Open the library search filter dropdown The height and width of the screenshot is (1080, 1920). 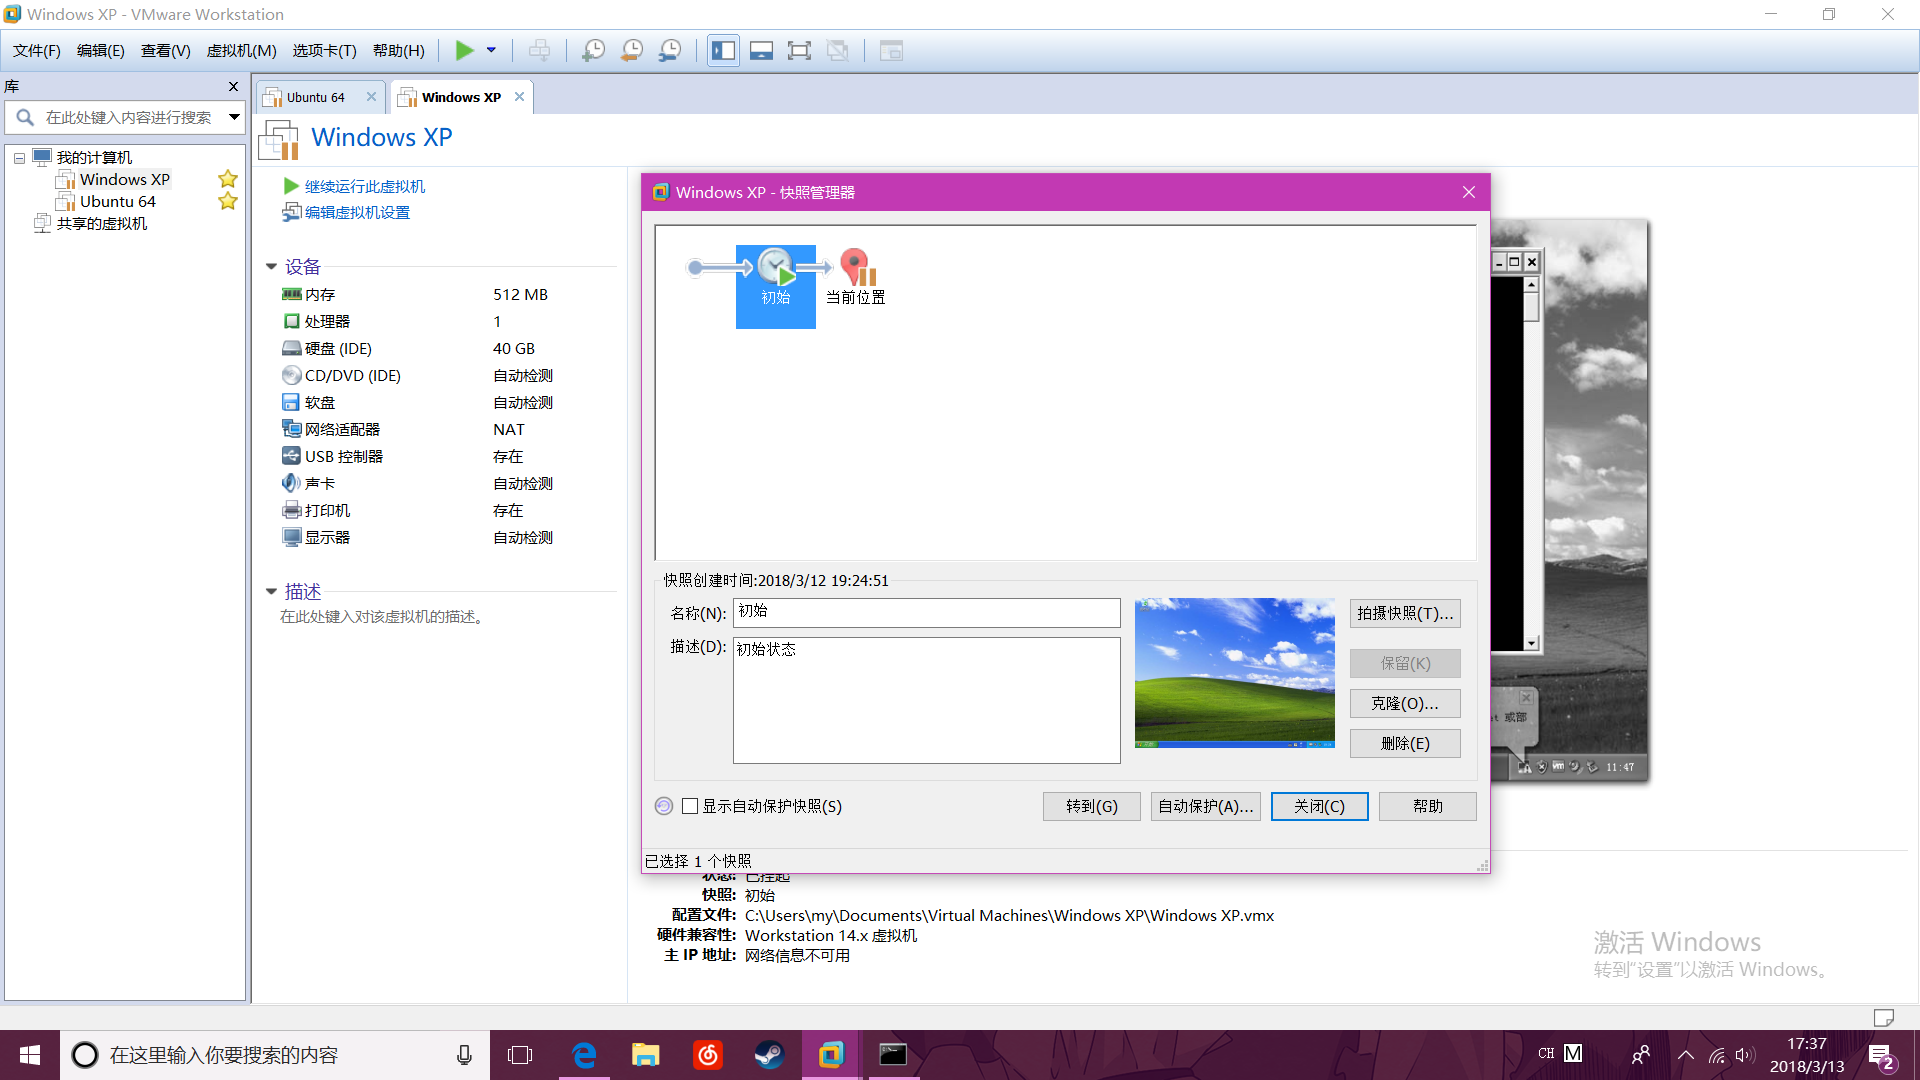(234, 117)
